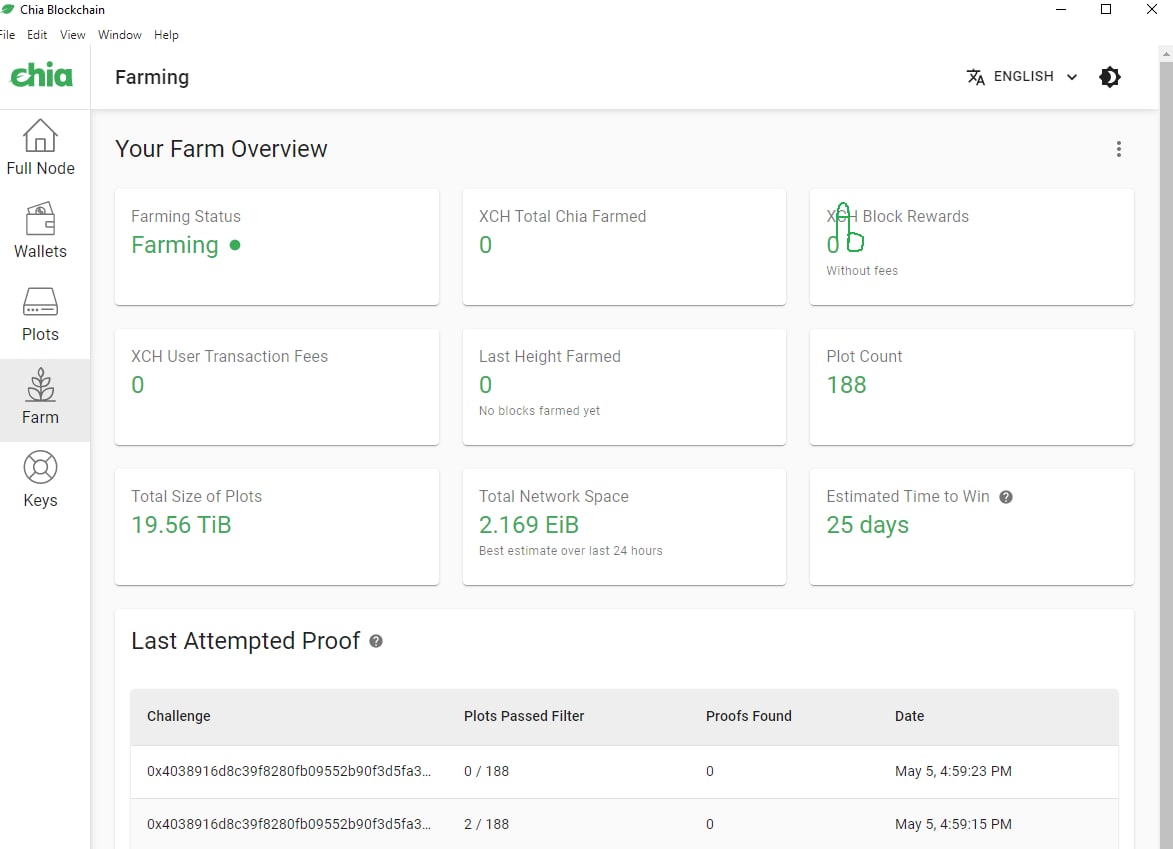Click the 'Last Height Farmed' label
The height and width of the screenshot is (849, 1173).
550,356
